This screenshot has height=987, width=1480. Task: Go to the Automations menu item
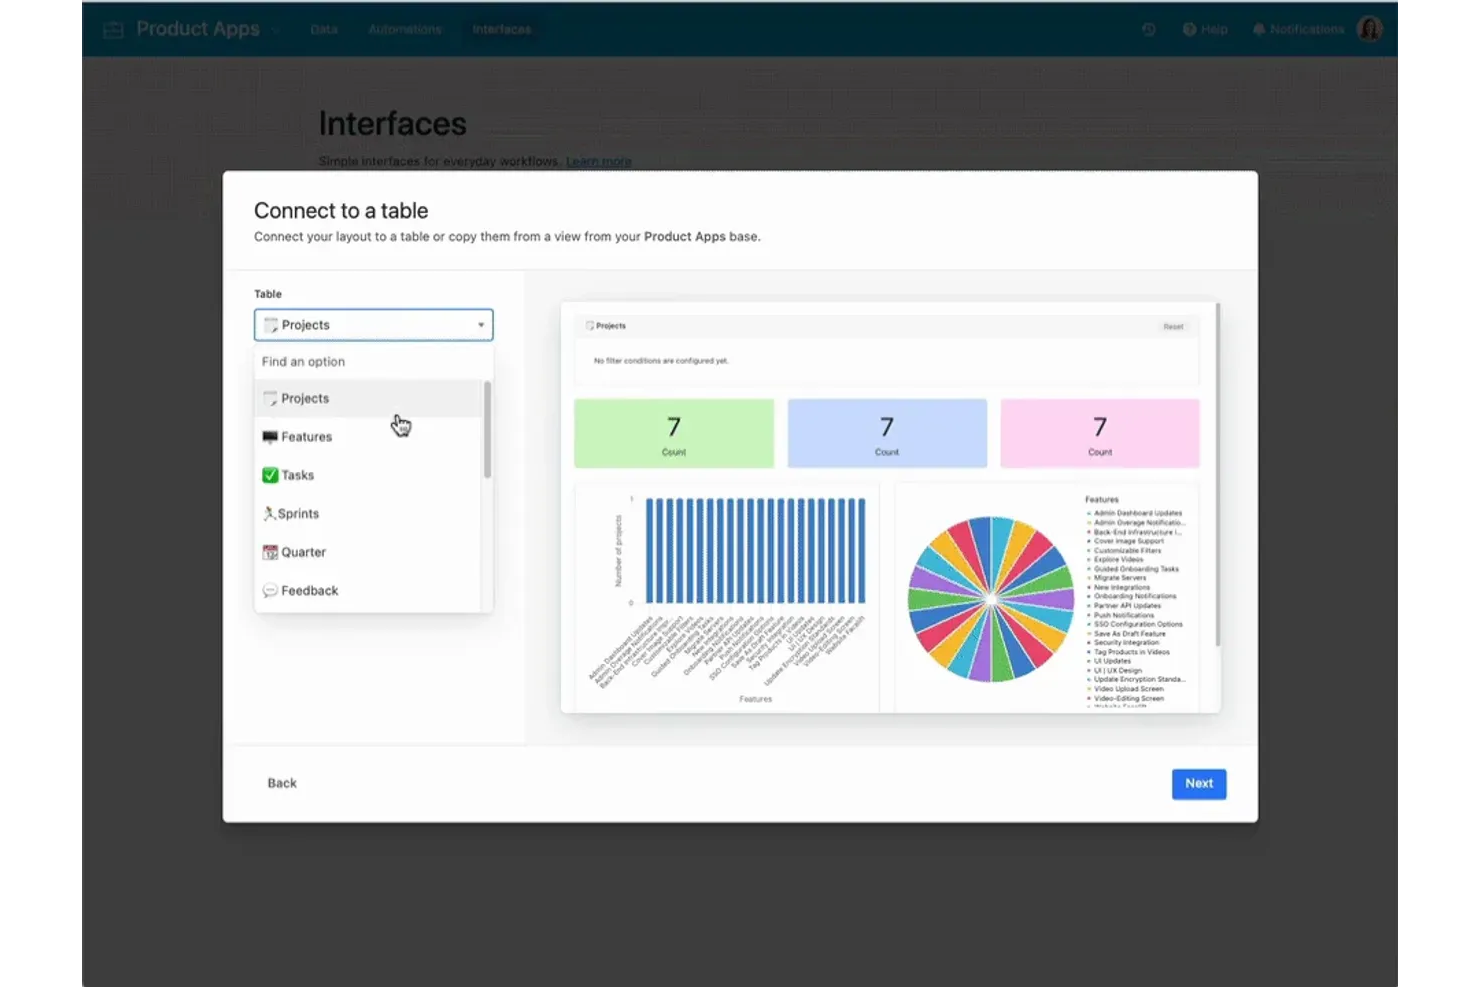click(405, 29)
